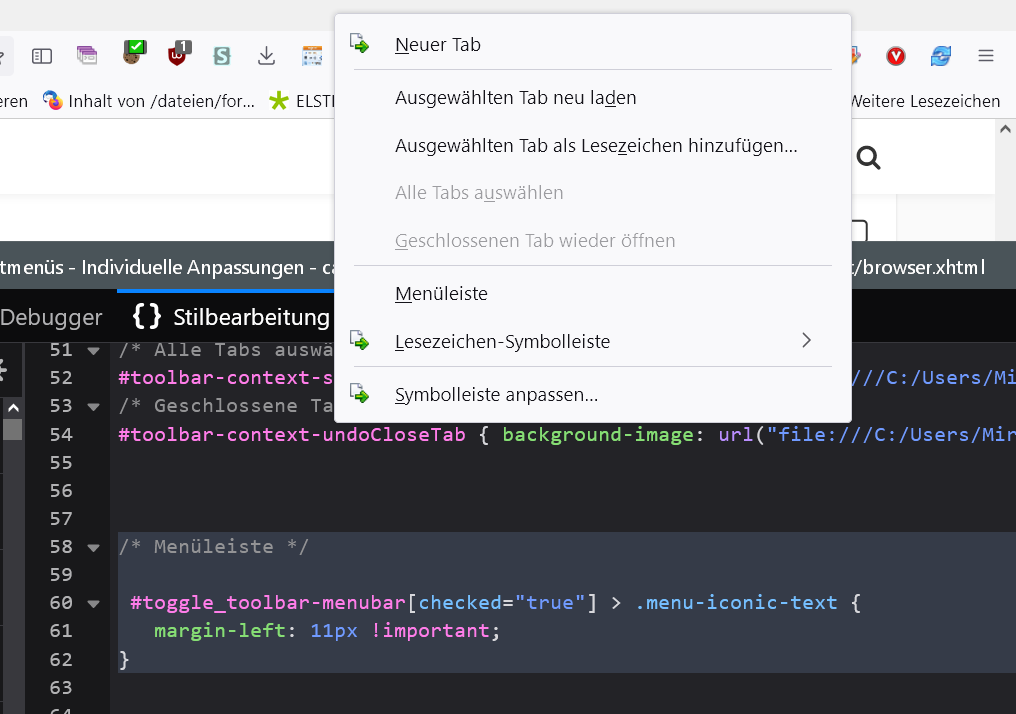
Task: Toggle the Menüleiste option in context menu
Action: pos(441,294)
